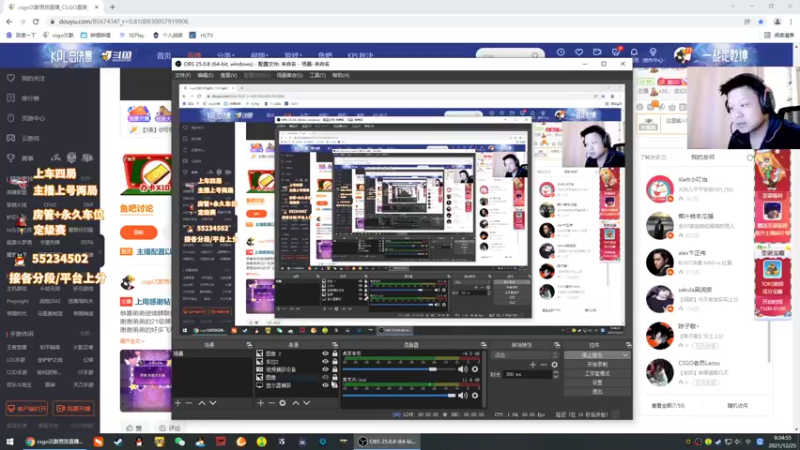Viewport: 800px width, 450px height.
Task: Toggle lock on 视频捕获设备 source
Action: click(335, 369)
